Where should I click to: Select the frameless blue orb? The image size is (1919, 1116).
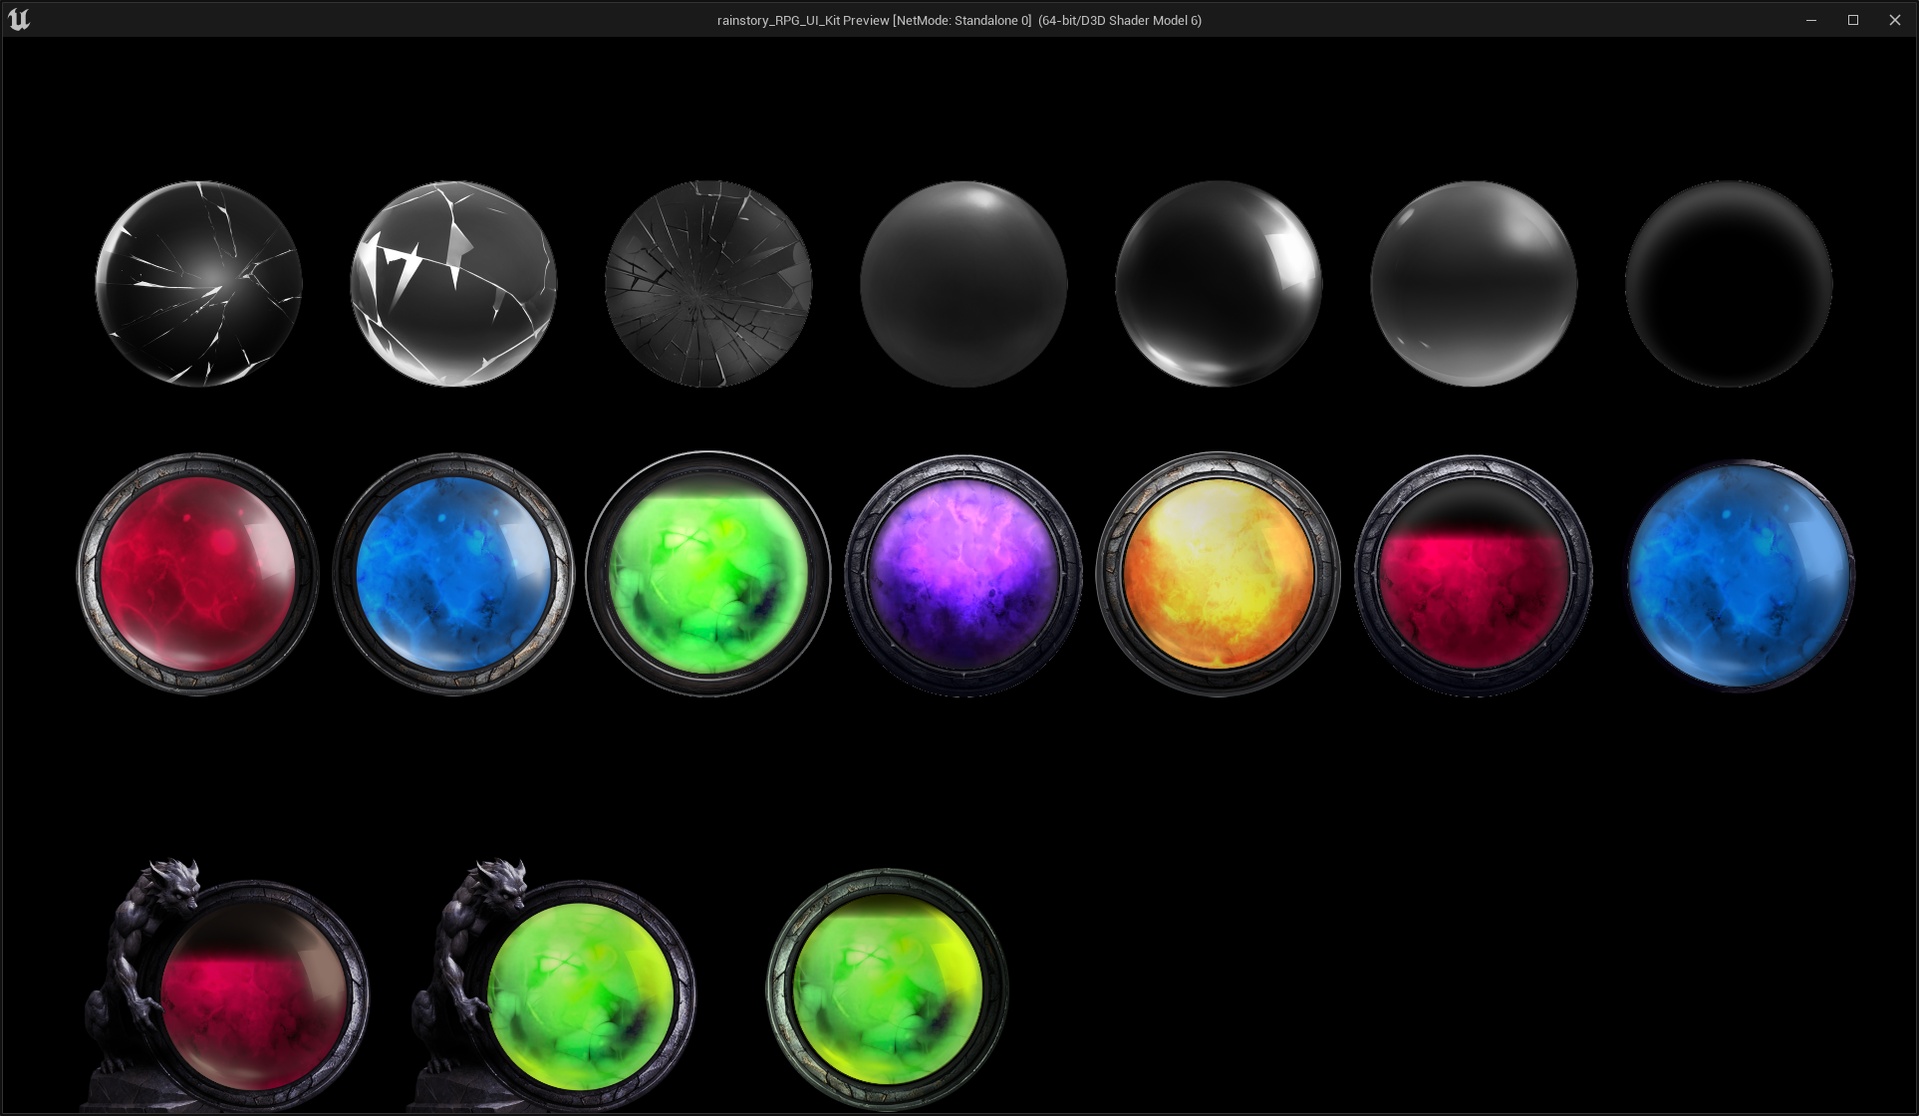pyautogui.click(x=1740, y=575)
